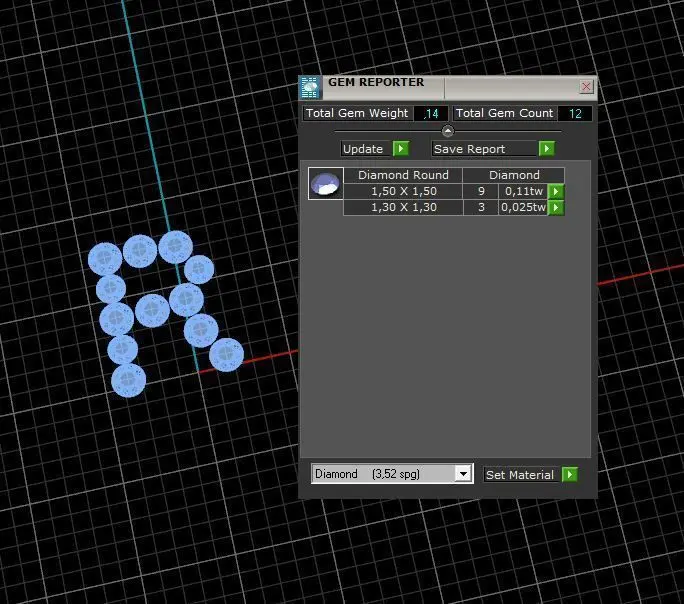Click the Set Material label
This screenshot has width=684, height=604.
[x=520, y=474]
